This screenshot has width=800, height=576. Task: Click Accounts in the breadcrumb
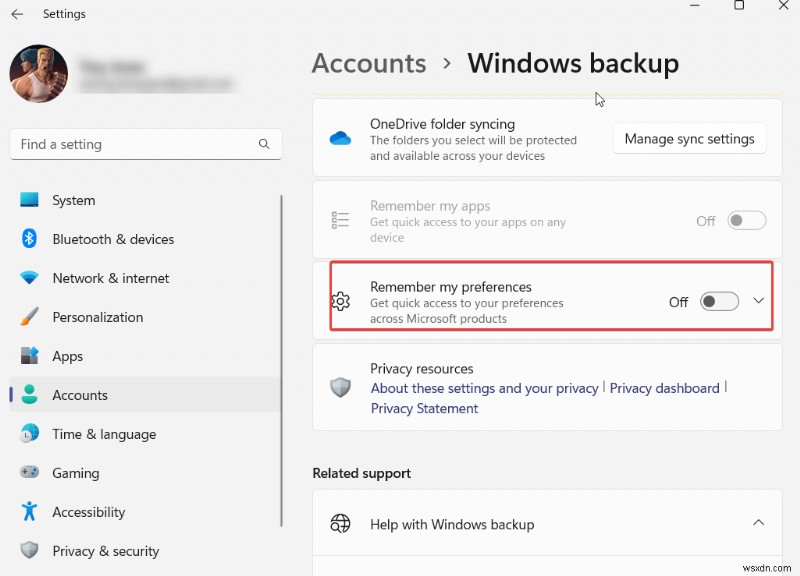pyautogui.click(x=369, y=64)
